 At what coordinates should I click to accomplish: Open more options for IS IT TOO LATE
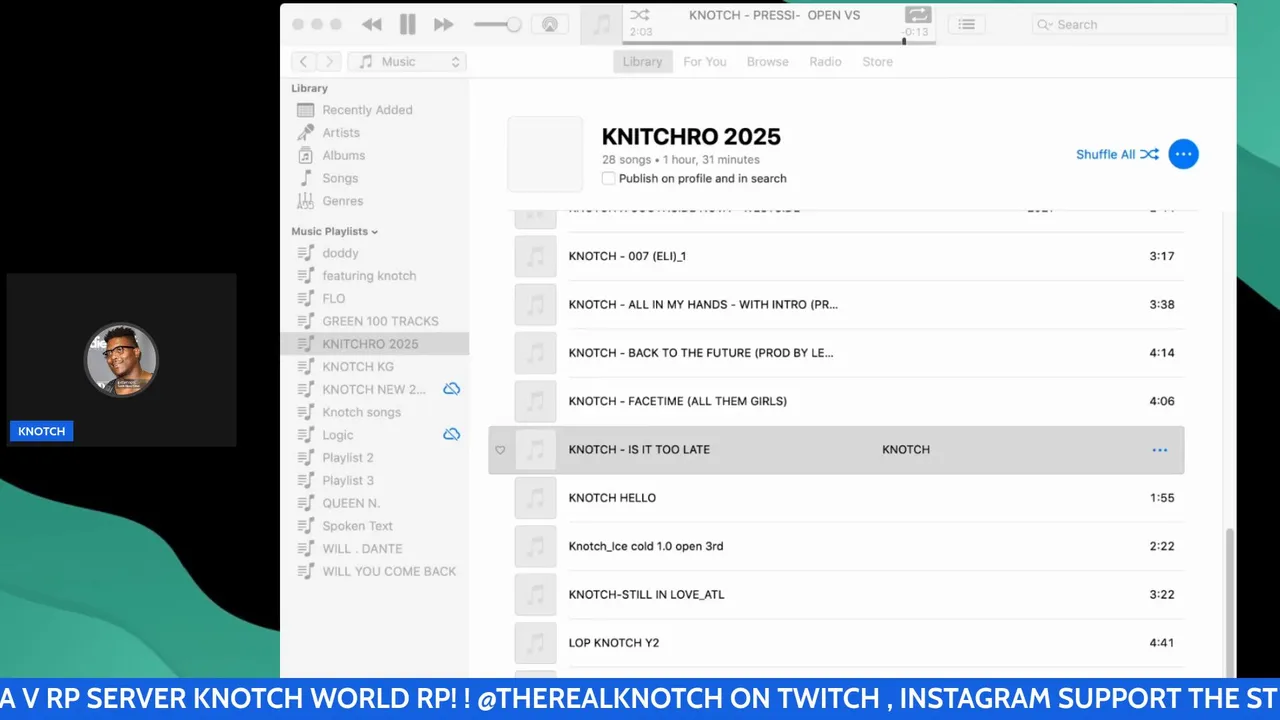(x=1159, y=450)
